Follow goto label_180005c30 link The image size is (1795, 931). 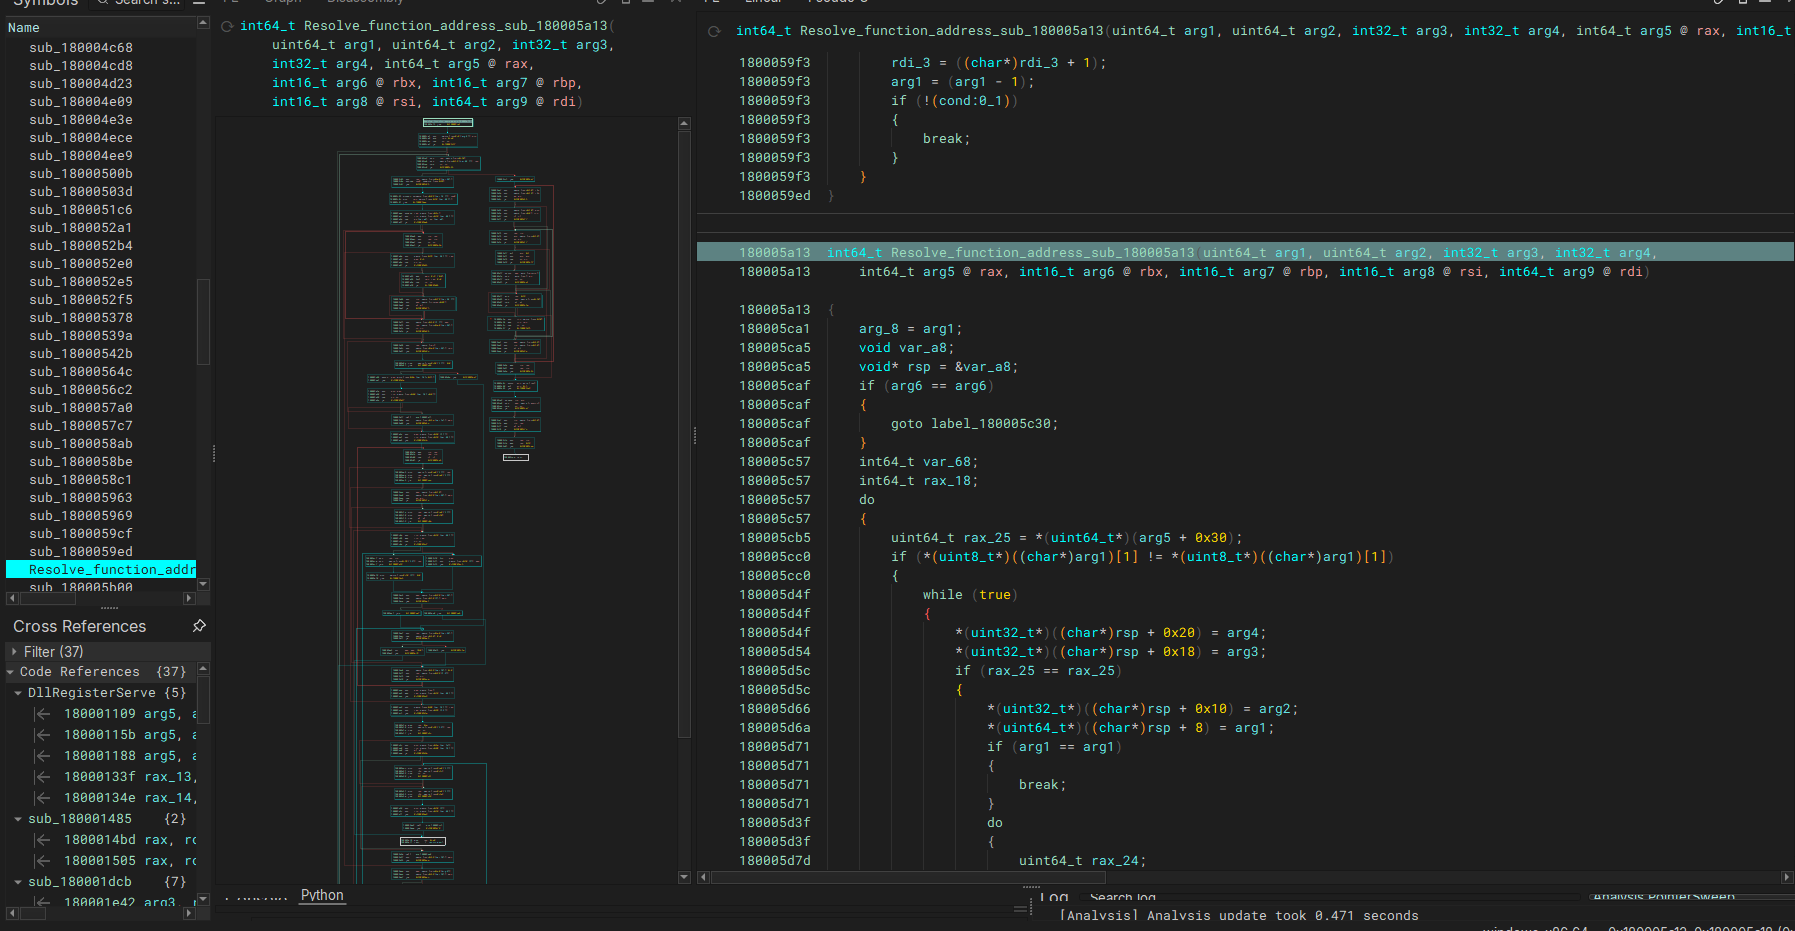tap(991, 424)
